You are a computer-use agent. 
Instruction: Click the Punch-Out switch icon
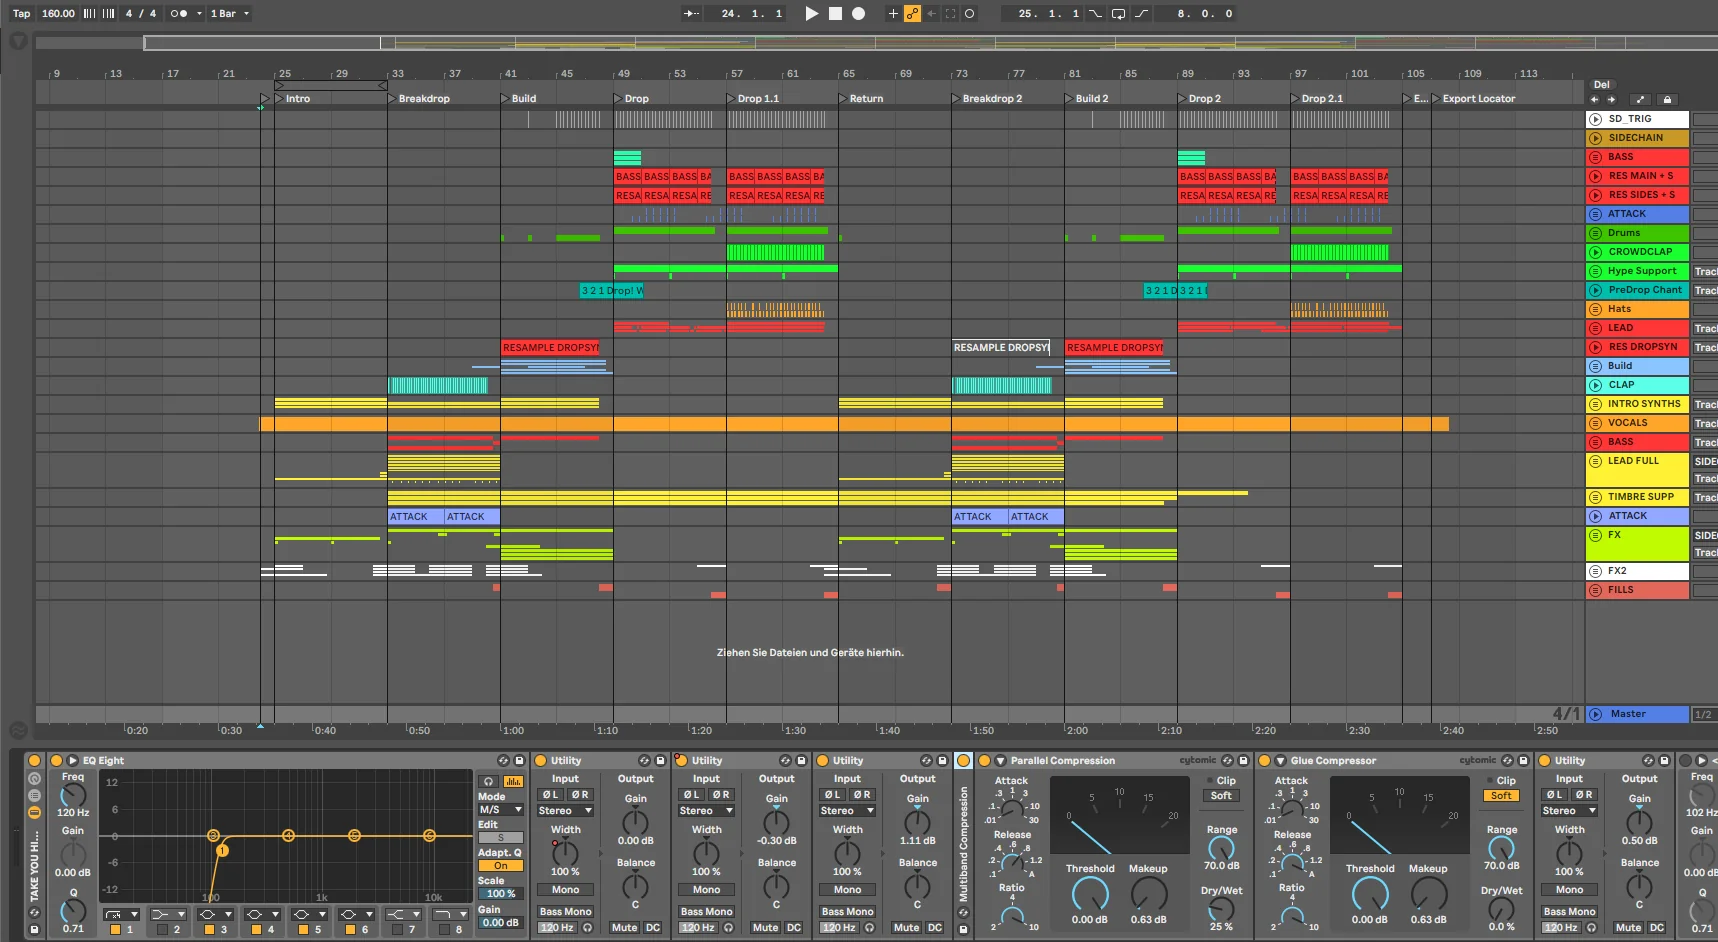[x=1141, y=13]
